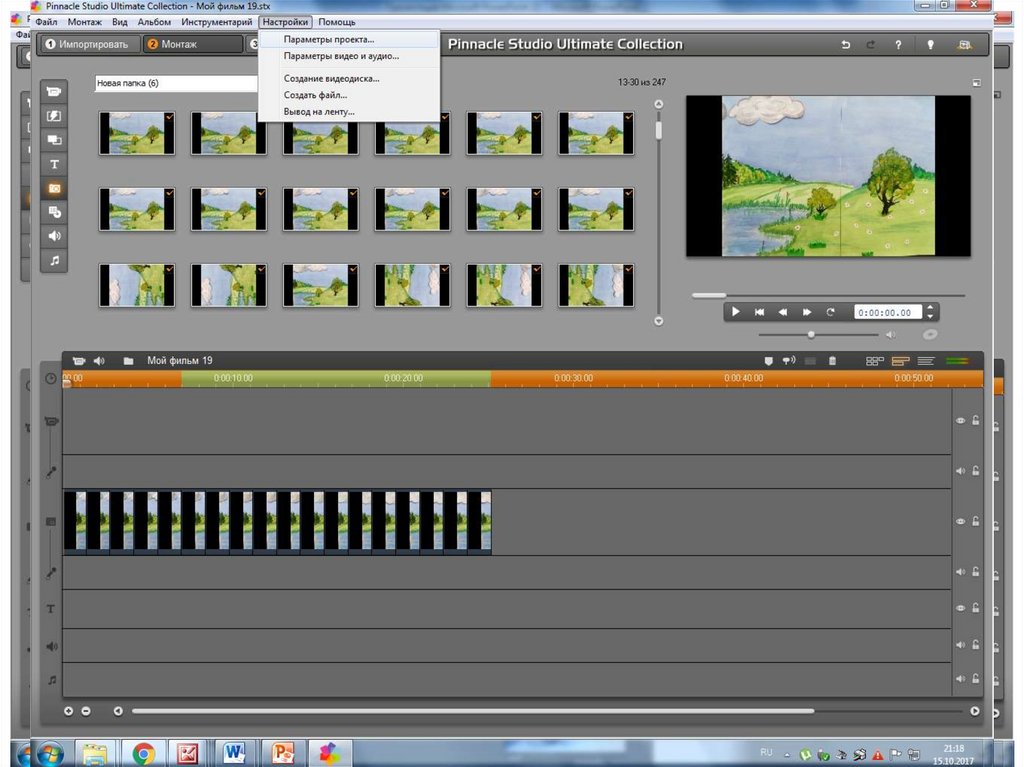Mute the music track at bottom
The image size is (1024, 767).
pos(961,679)
